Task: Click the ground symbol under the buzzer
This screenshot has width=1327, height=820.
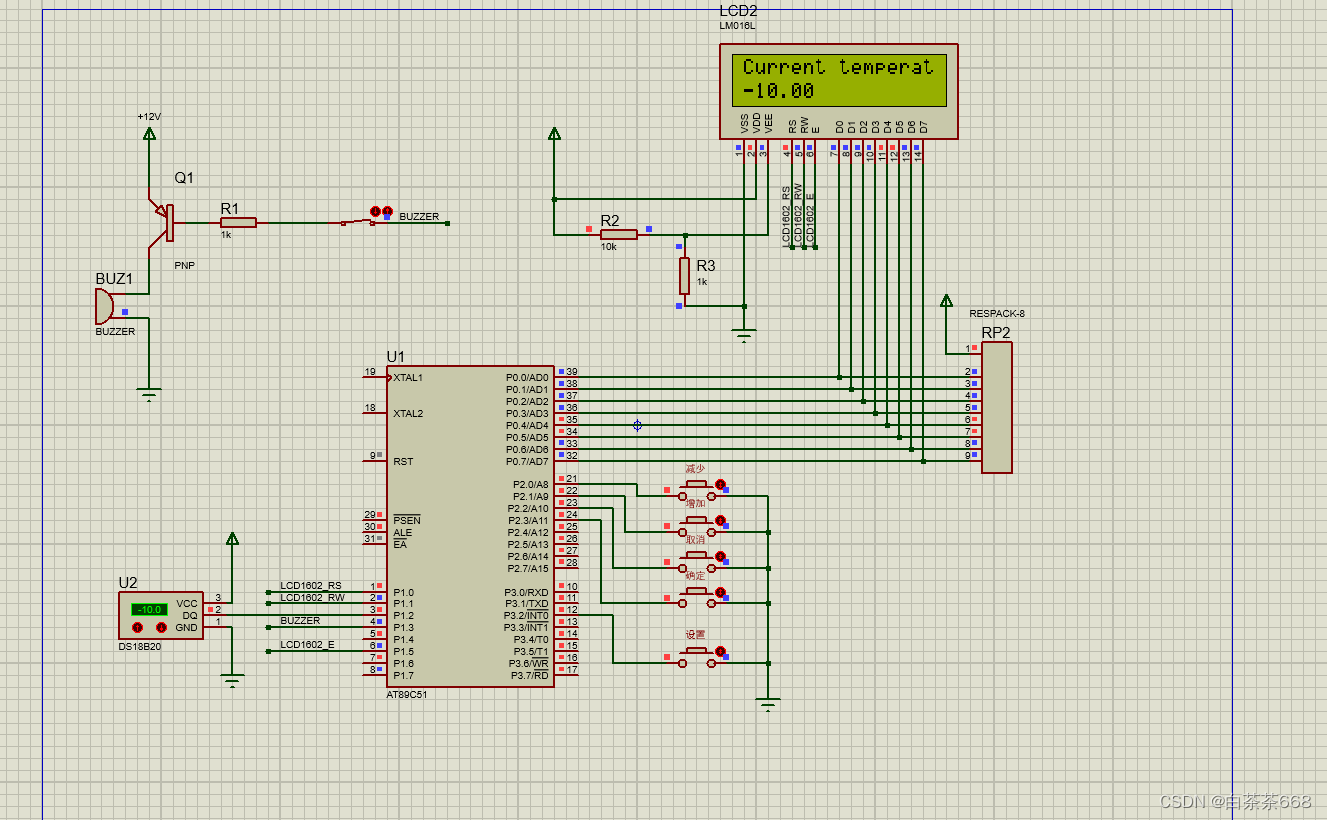Action: pyautogui.click(x=149, y=394)
